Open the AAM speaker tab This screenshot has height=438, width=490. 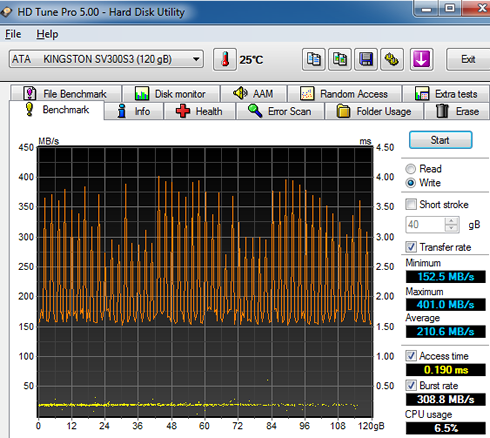[x=254, y=93]
